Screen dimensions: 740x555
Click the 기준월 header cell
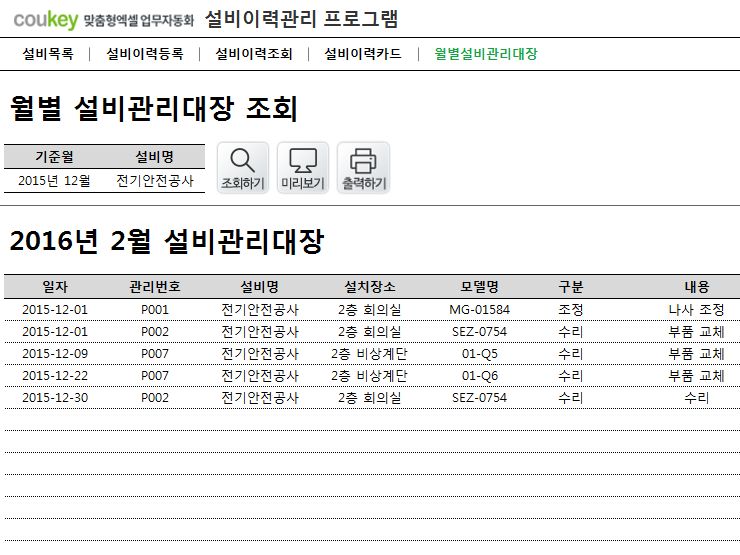(54, 157)
